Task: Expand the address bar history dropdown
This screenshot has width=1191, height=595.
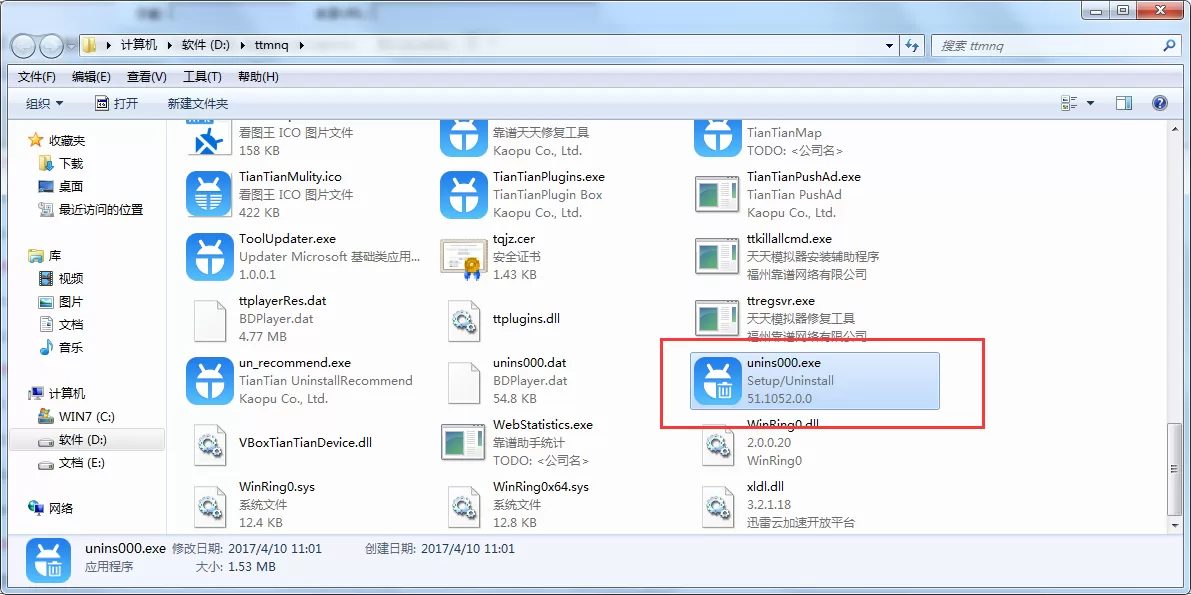Action: coord(890,46)
